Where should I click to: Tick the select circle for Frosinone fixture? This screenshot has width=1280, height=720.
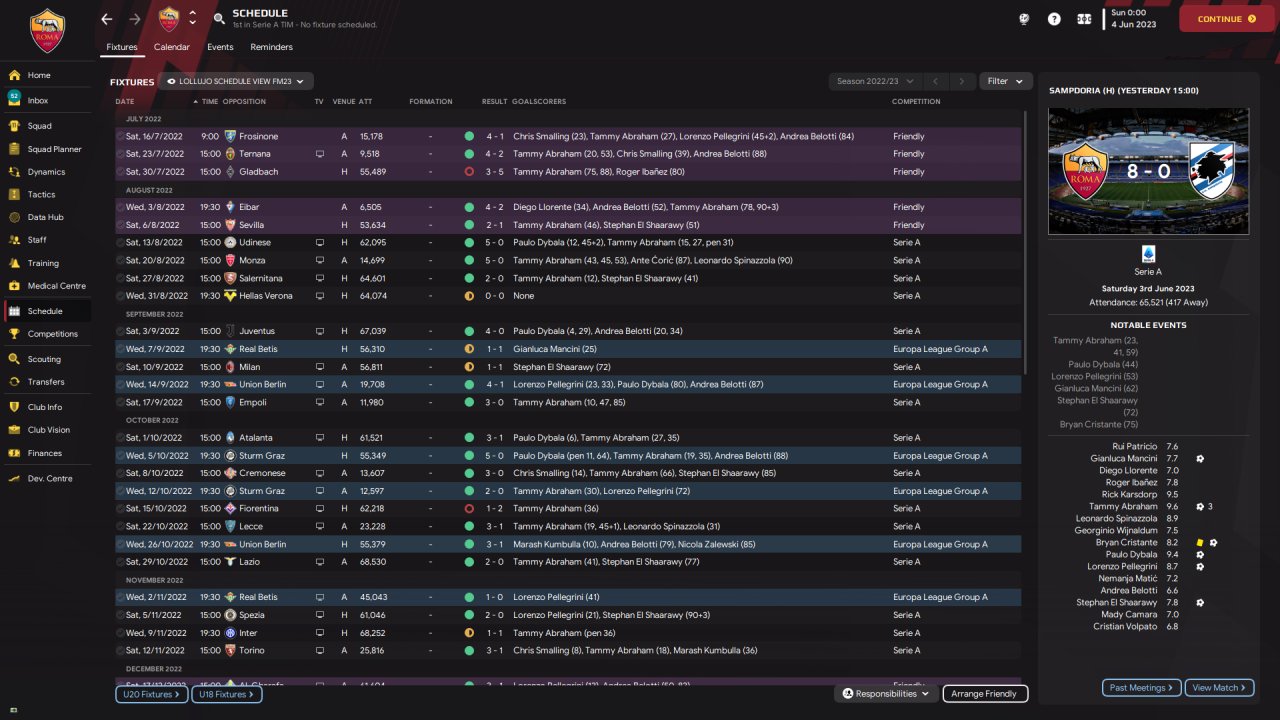click(x=120, y=136)
